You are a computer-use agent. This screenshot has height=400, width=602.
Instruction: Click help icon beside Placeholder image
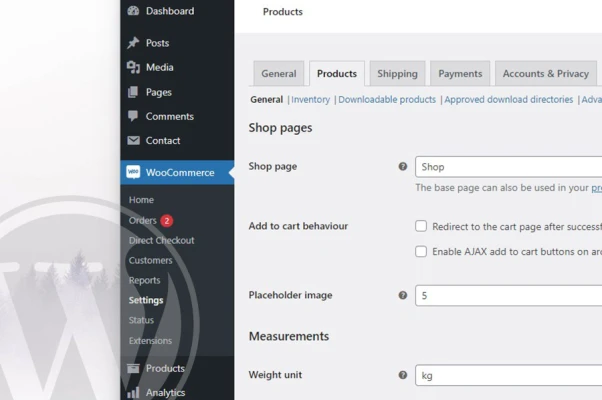[402, 295]
